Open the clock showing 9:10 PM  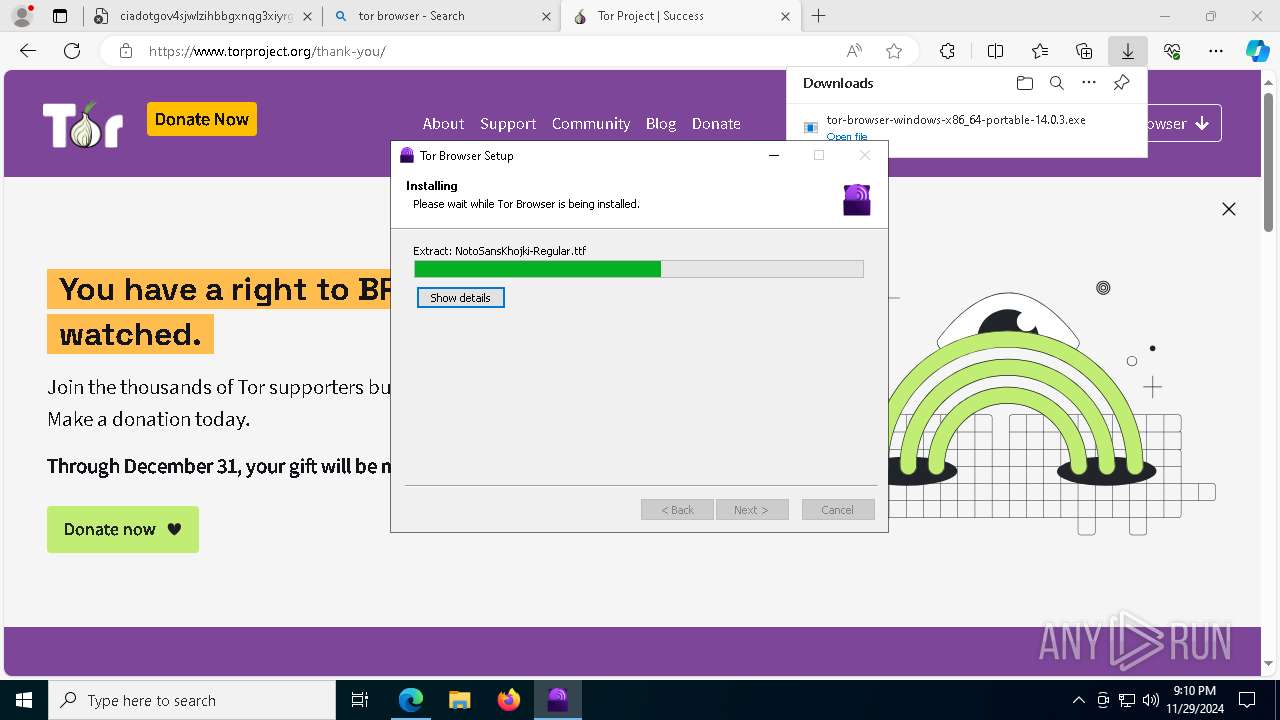(1194, 700)
